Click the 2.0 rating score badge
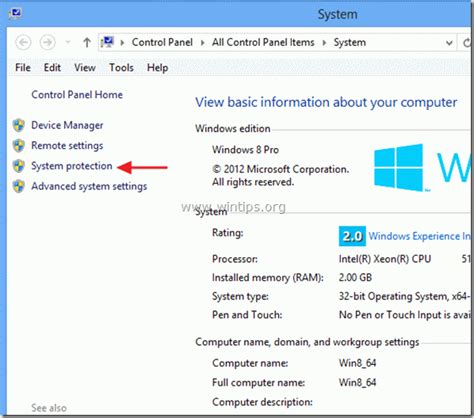This screenshot has width=474, height=418. tap(352, 236)
